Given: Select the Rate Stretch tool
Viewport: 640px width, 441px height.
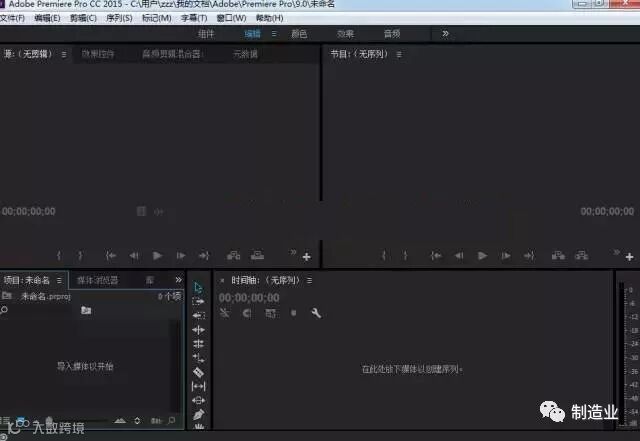Looking at the screenshot, I should (198, 358).
